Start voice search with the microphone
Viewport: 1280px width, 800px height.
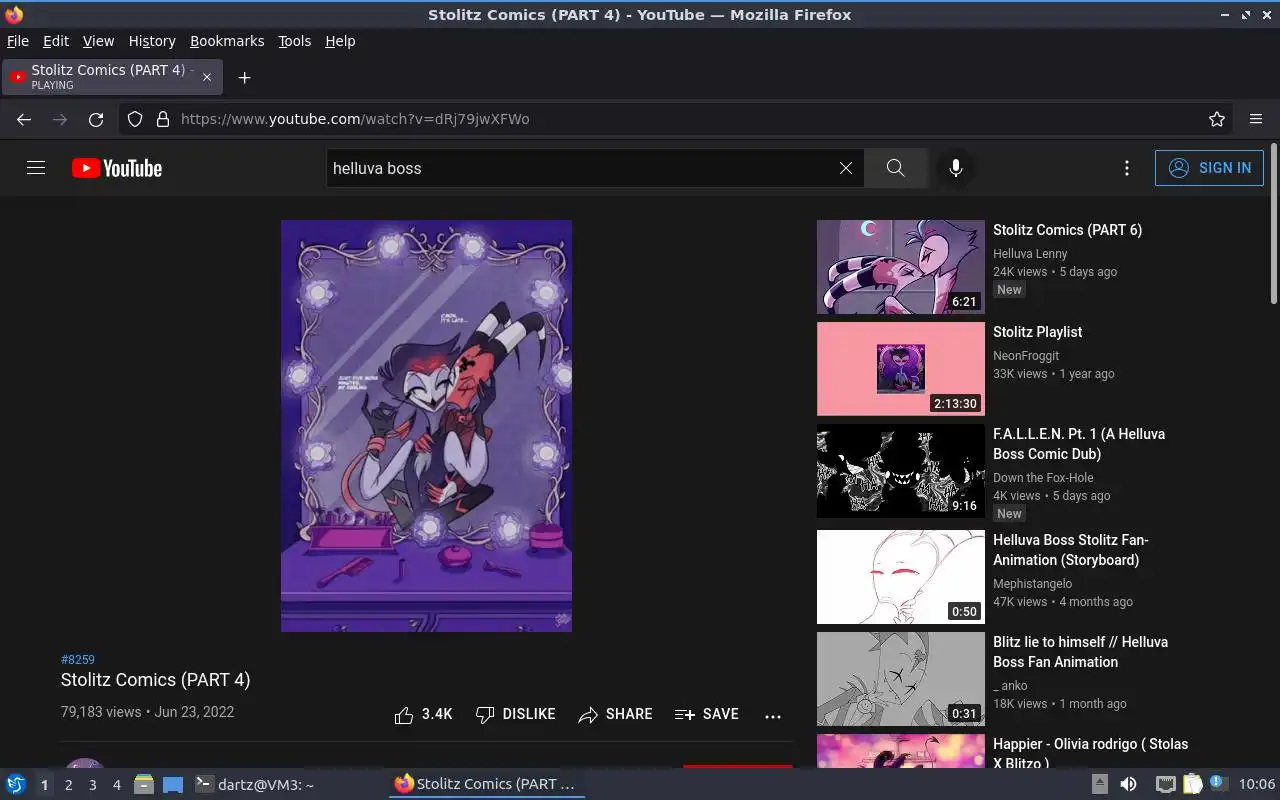pyautogui.click(x=956, y=168)
